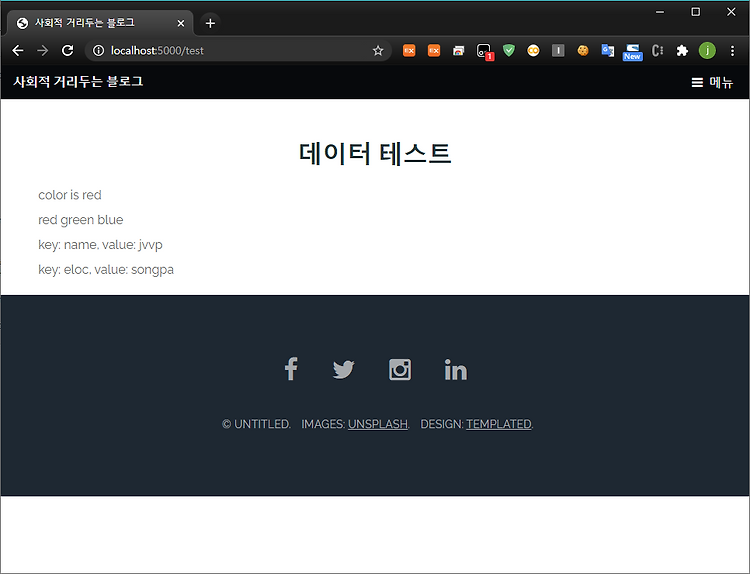
Task: Follow the UNSPLASH link
Action: (x=378, y=424)
